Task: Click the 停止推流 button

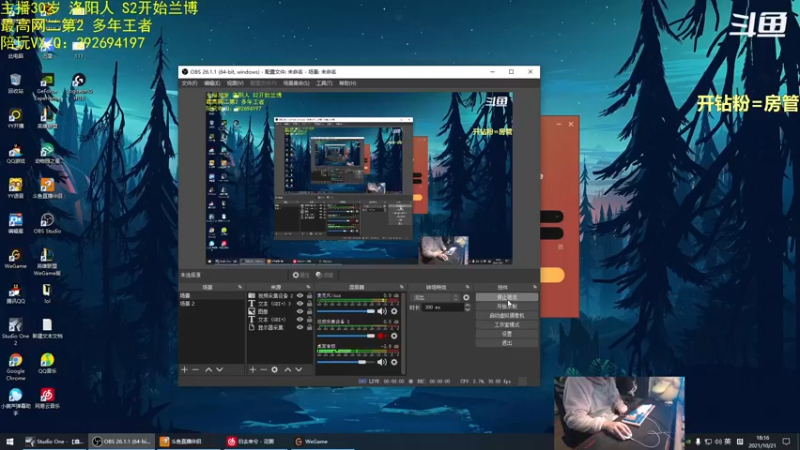Action: [507, 297]
